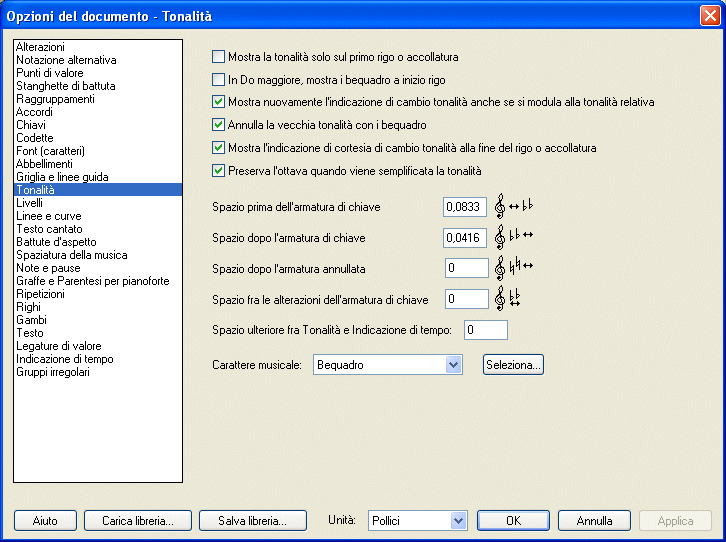Click the 'Spazio prima dell'armatura di chiave' field

tap(464, 207)
